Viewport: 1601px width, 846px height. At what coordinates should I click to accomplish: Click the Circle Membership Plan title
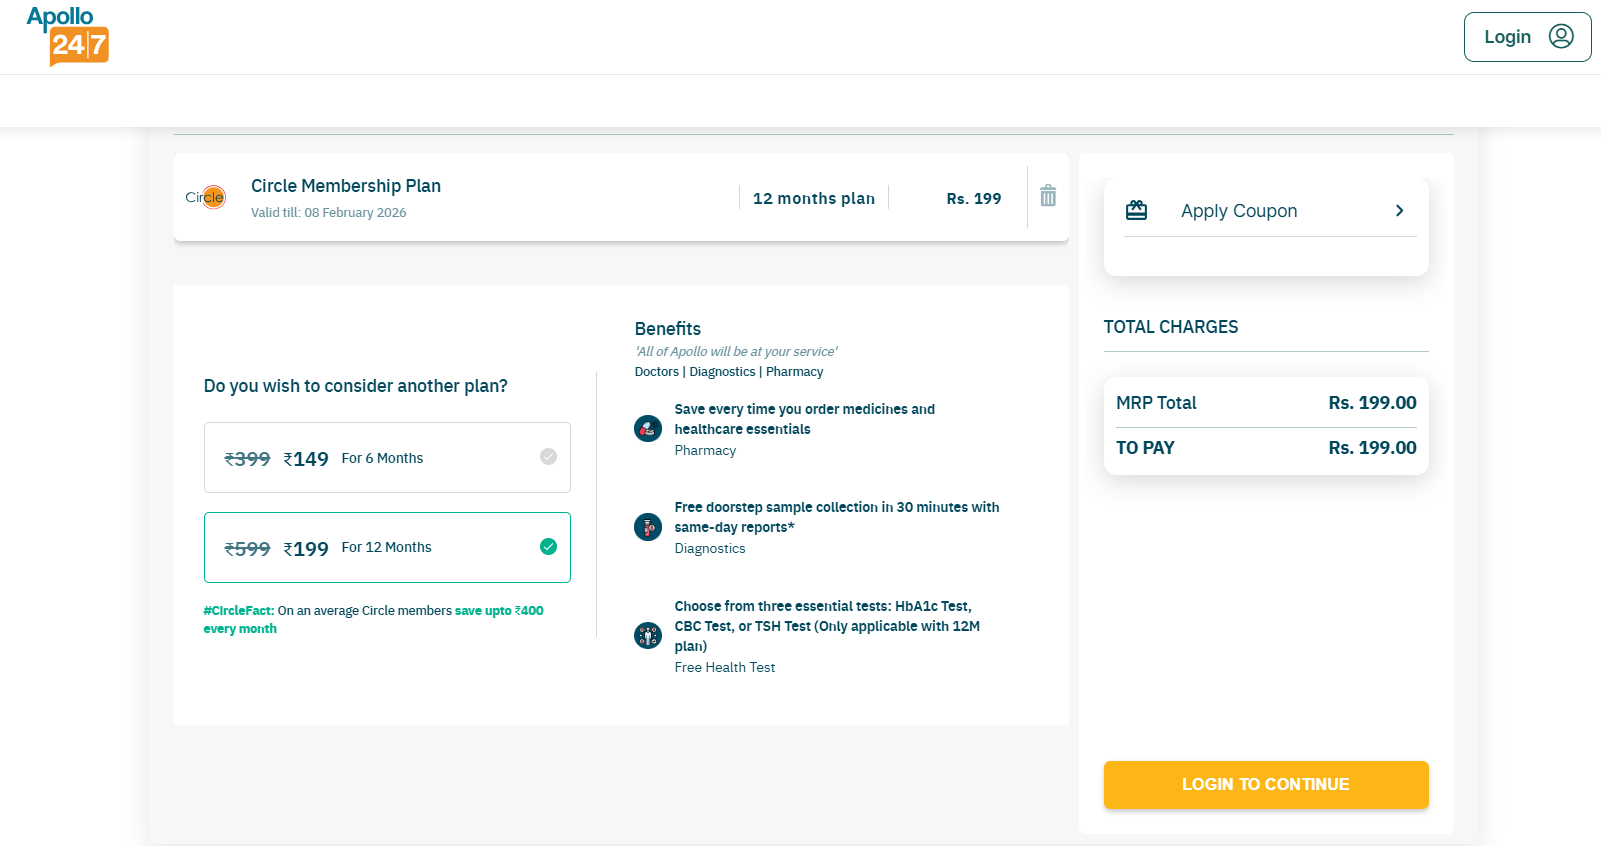click(x=346, y=186)
